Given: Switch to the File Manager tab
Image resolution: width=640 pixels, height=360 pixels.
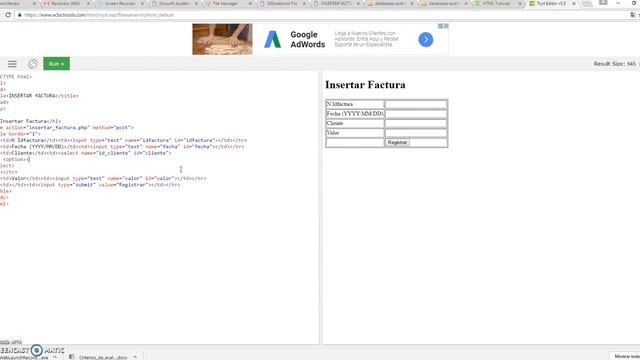Looking at the screenshot, I should [x=227, y=3].
